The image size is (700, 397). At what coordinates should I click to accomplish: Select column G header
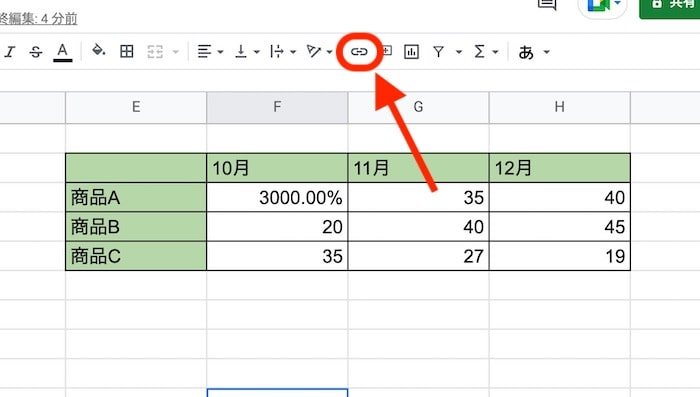418,107
